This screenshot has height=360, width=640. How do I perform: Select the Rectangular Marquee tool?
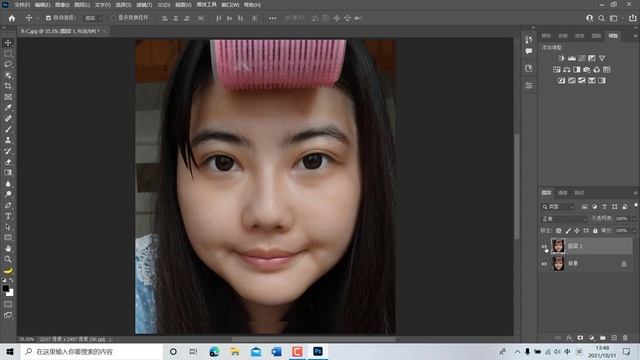[8, 54]
